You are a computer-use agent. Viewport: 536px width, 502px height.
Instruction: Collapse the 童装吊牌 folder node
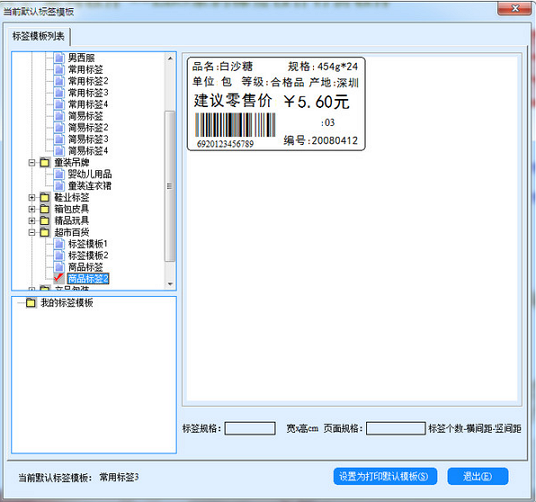[32, 162]
